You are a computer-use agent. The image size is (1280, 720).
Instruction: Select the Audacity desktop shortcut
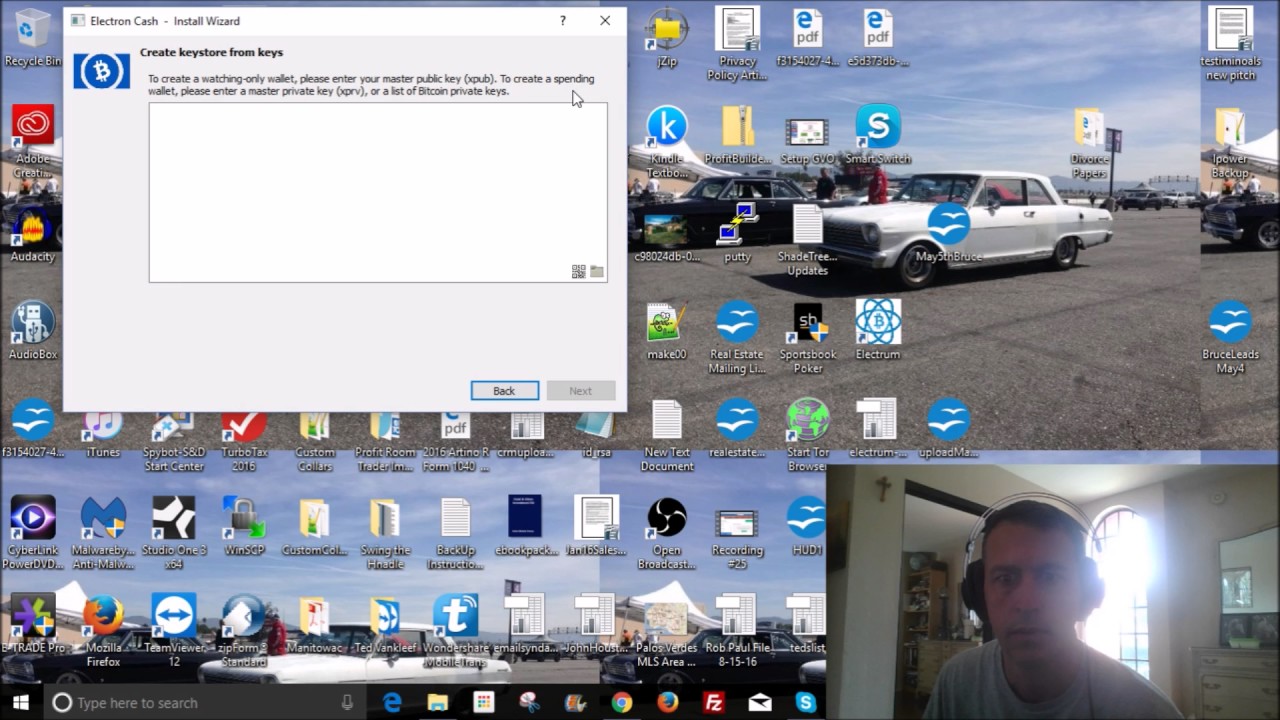32,233
